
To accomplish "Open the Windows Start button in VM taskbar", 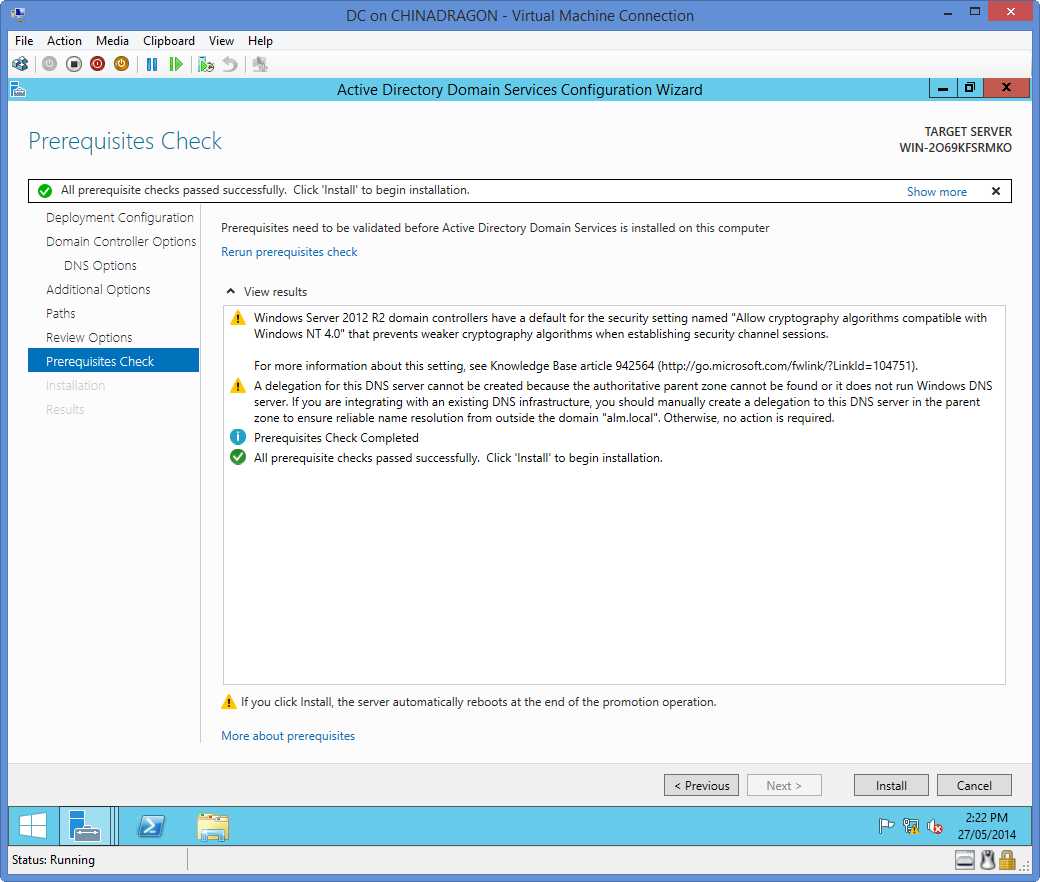I will [32, 826].
